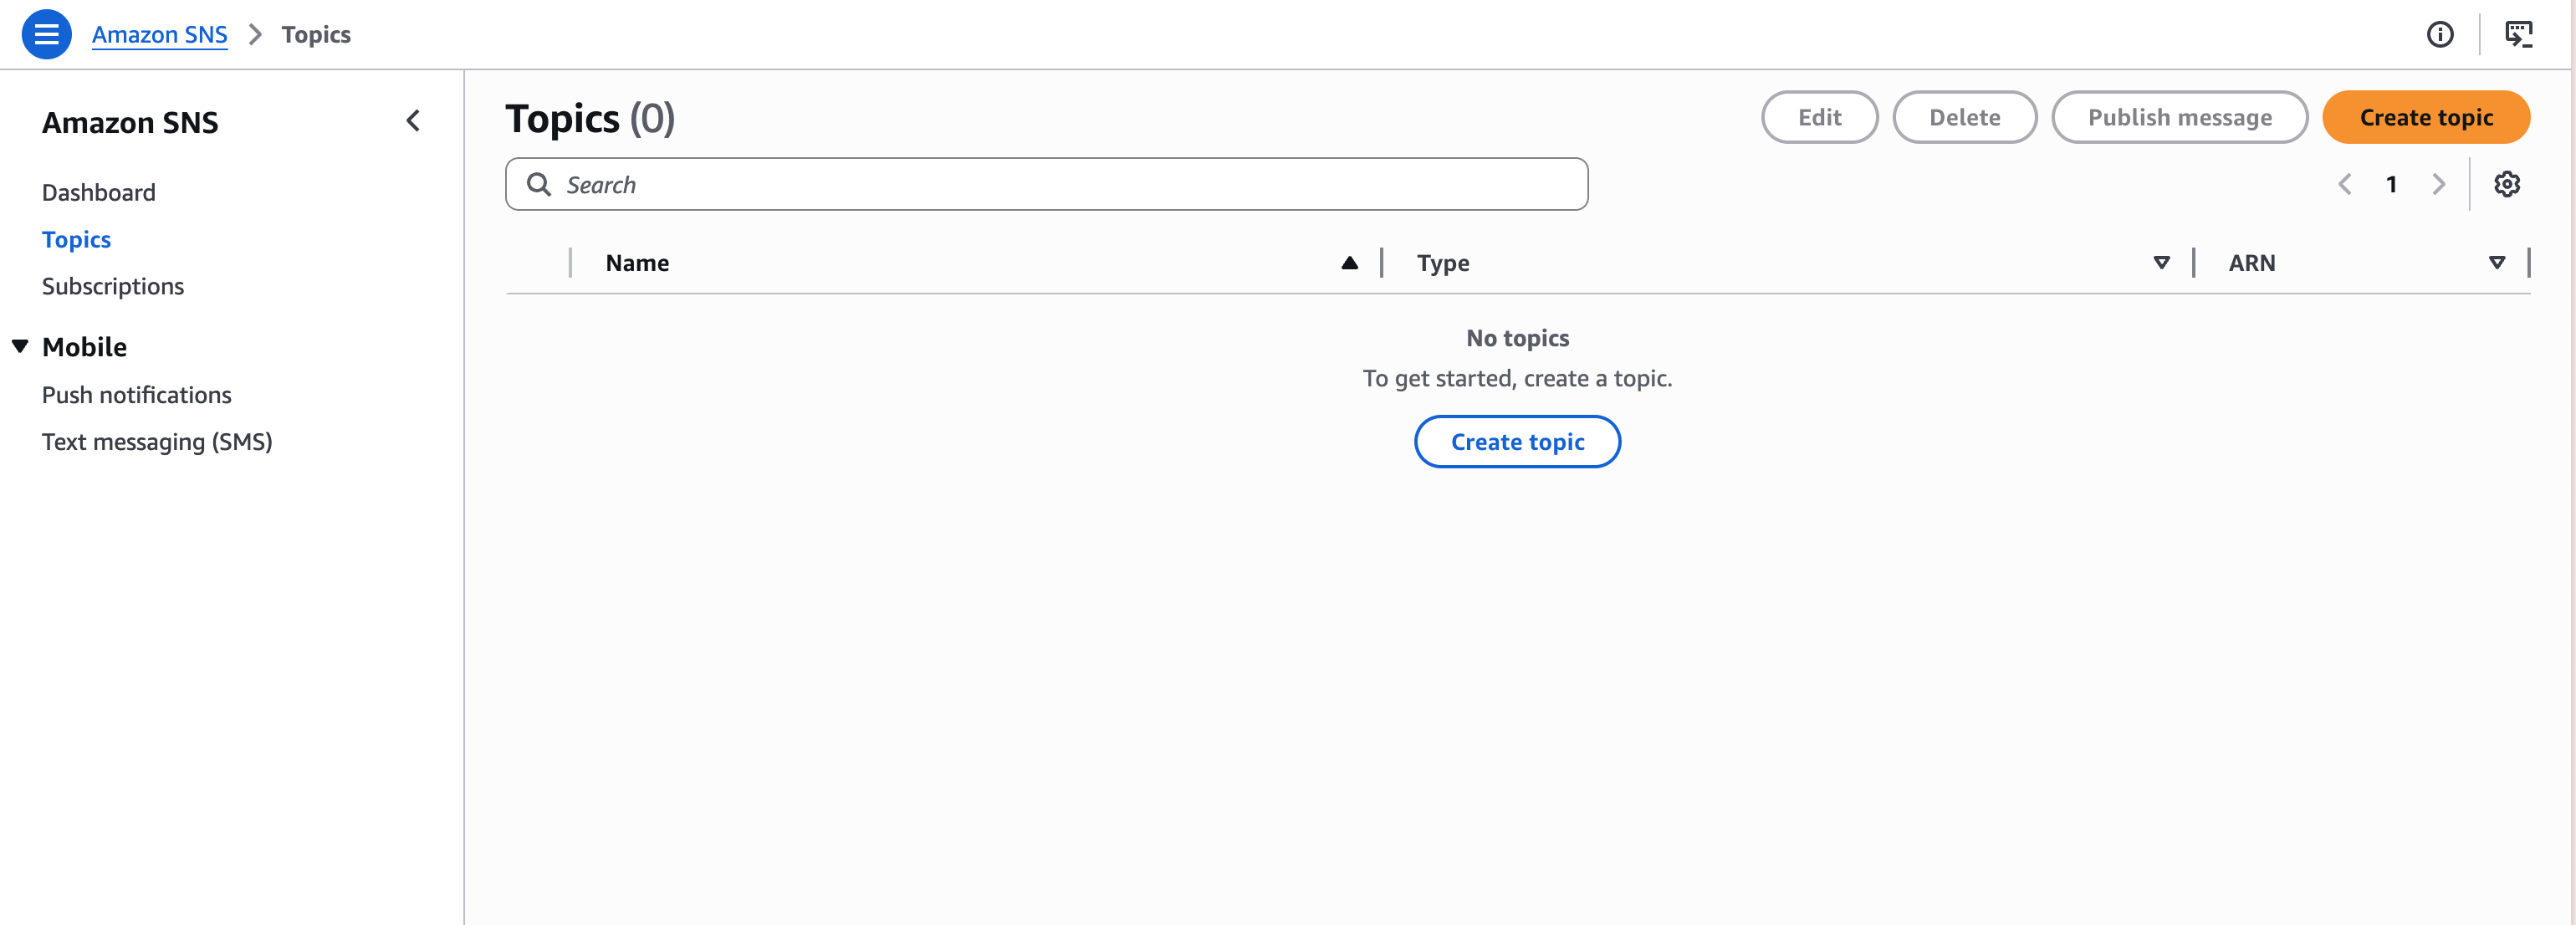The width and height of the screenshot is (2576, 925).
Task: Select Push notifications in sidebar
Action: pyautogui.click(x=136, y=395)
